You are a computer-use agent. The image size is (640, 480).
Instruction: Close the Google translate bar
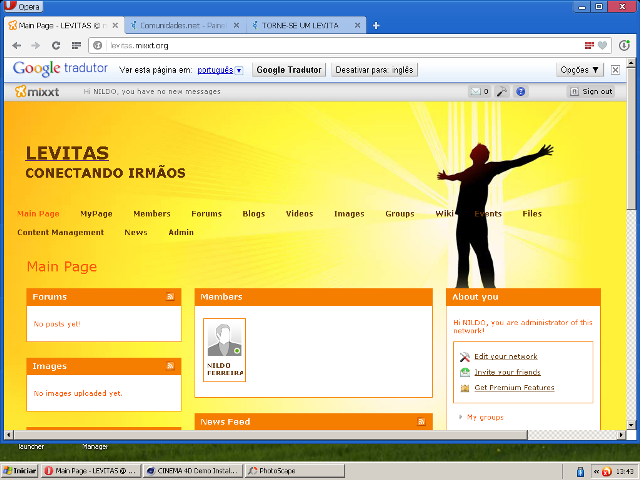coord(615,70)
